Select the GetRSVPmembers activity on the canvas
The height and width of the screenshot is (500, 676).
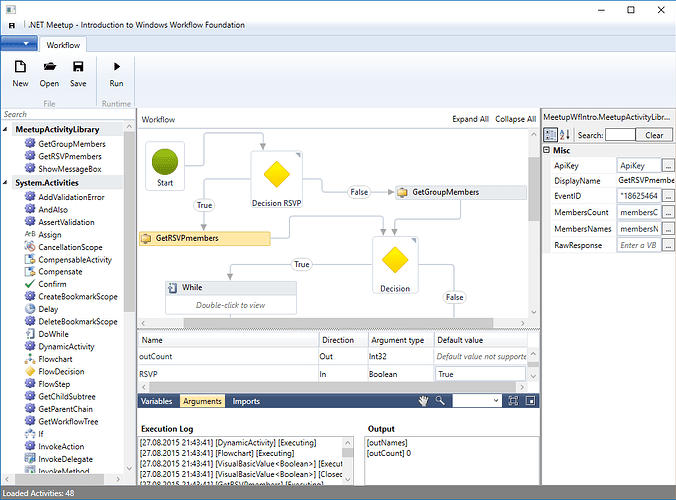point(205,238)
